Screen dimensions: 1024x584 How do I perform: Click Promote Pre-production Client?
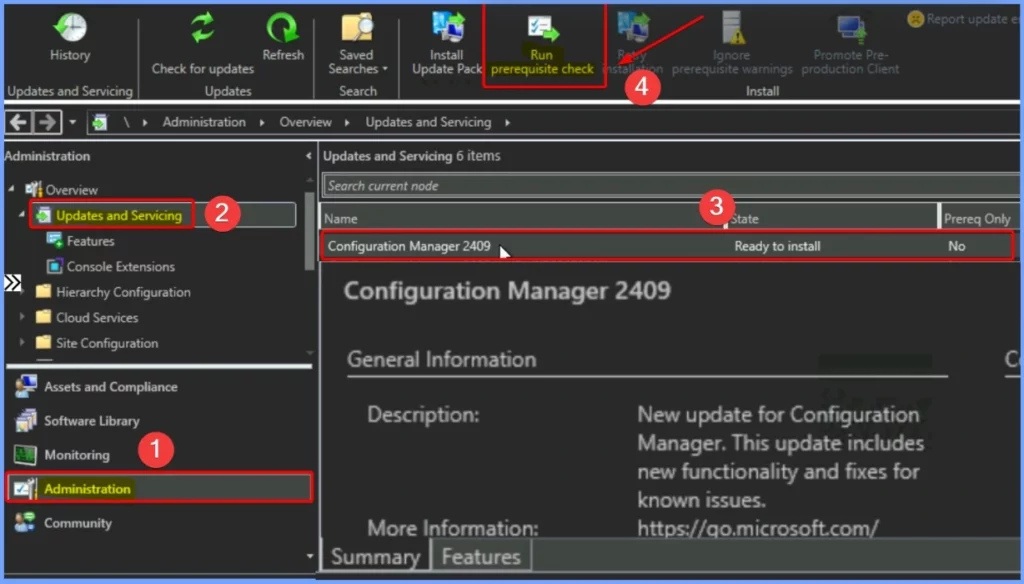coord(850,44)
